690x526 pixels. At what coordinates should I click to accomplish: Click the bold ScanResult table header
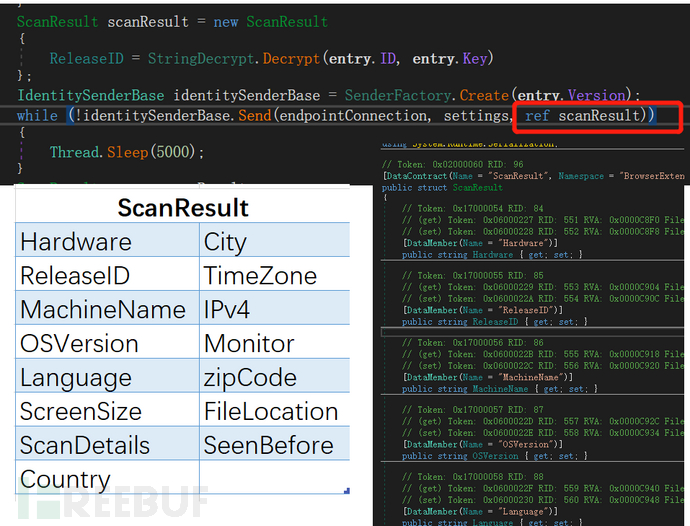(183, 208)
